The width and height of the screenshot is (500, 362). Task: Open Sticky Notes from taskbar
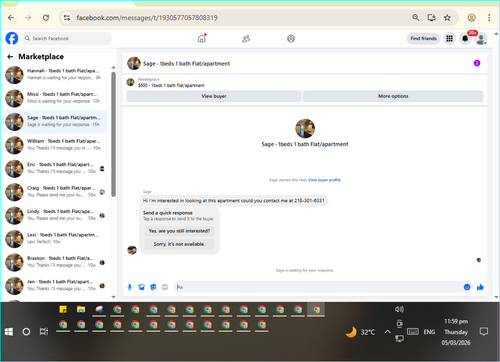click(x=63, y=309)
